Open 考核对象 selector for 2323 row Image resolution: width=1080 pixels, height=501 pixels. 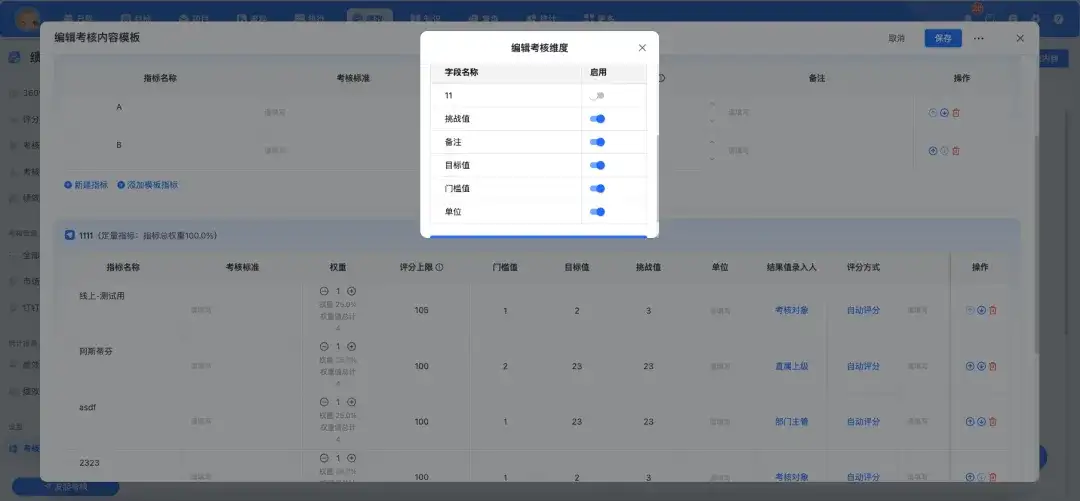tap(791, 477)
